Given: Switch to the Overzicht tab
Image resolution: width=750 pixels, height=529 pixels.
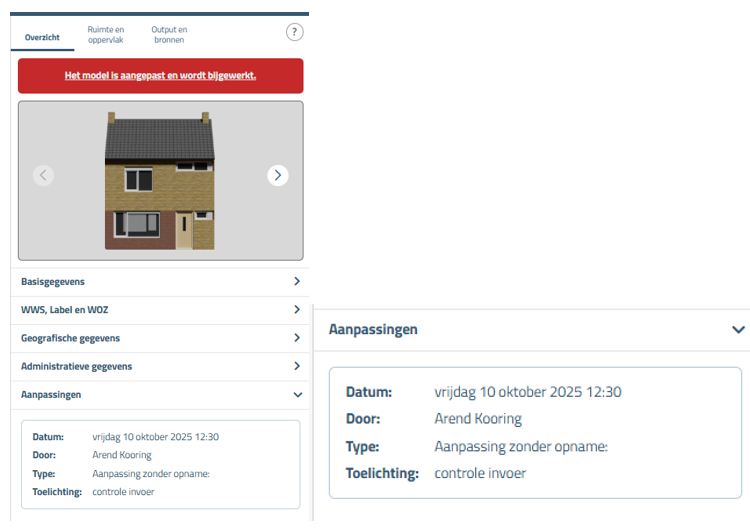Looking at the screenshot, I should 42,37.
